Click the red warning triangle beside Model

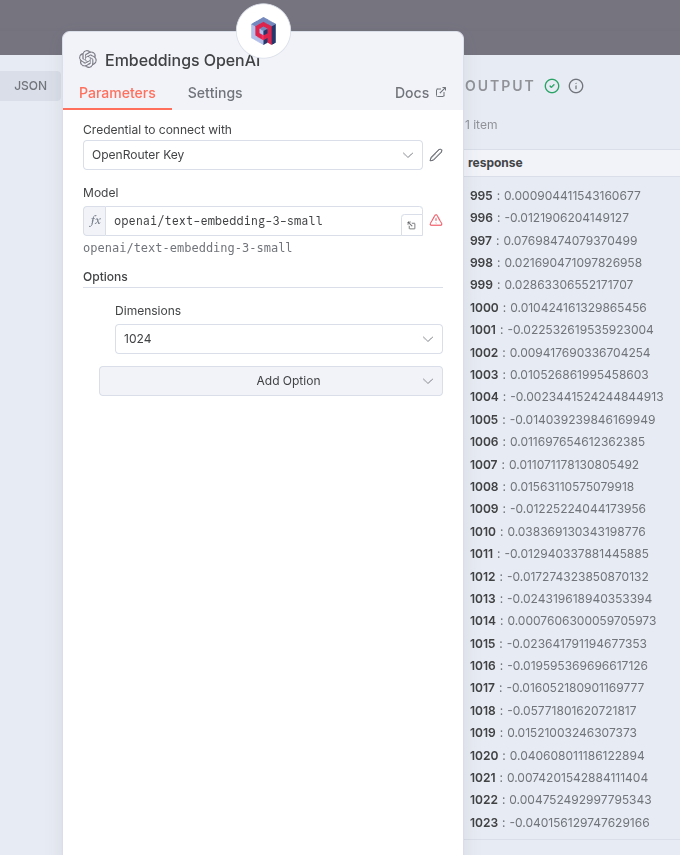tap(436, 220)
